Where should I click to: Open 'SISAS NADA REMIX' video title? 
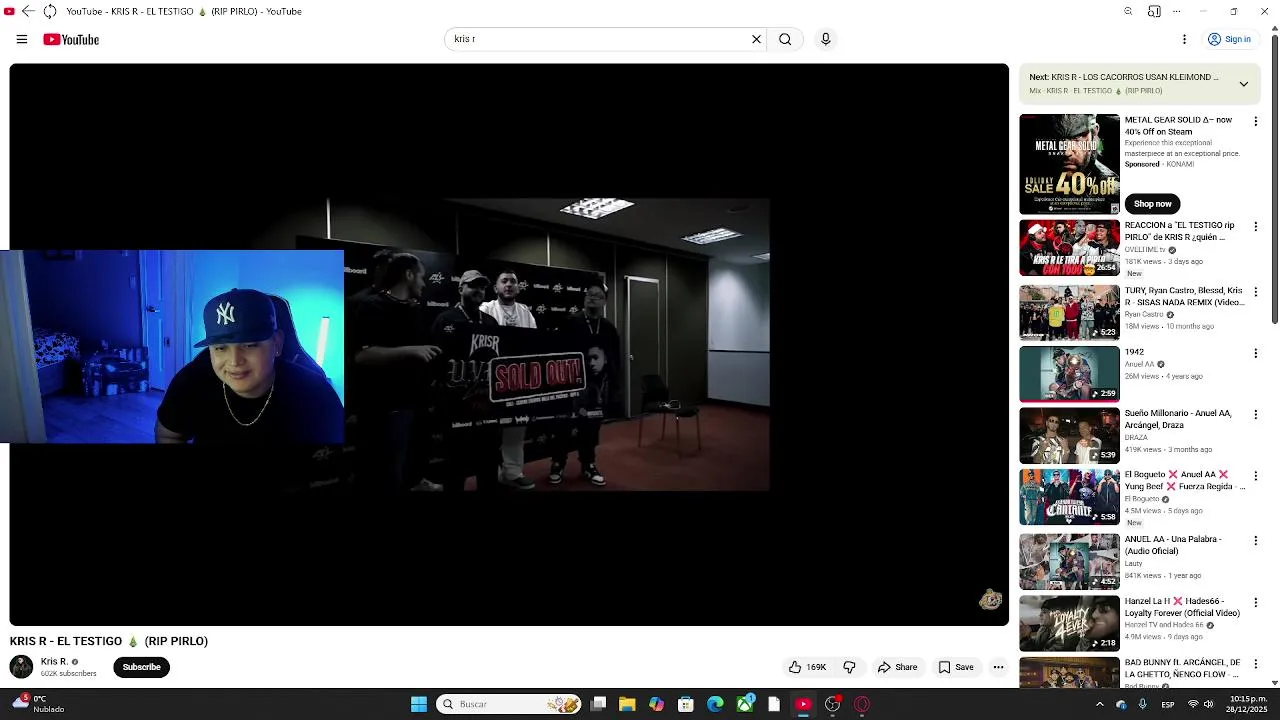[1184, 296]
